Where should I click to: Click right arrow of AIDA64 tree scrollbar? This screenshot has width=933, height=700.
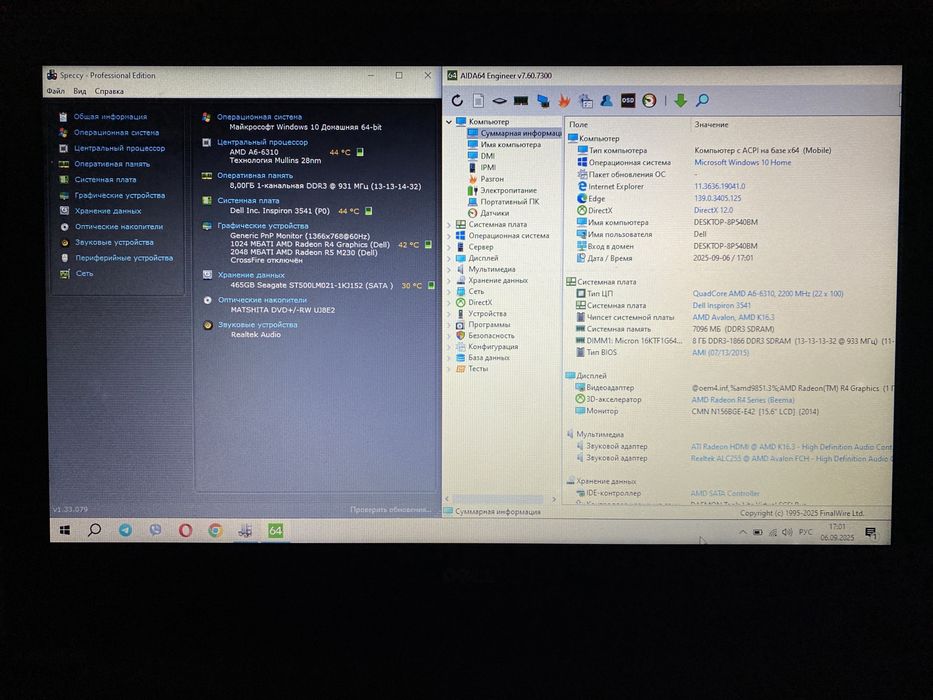[x=554, y=499]
